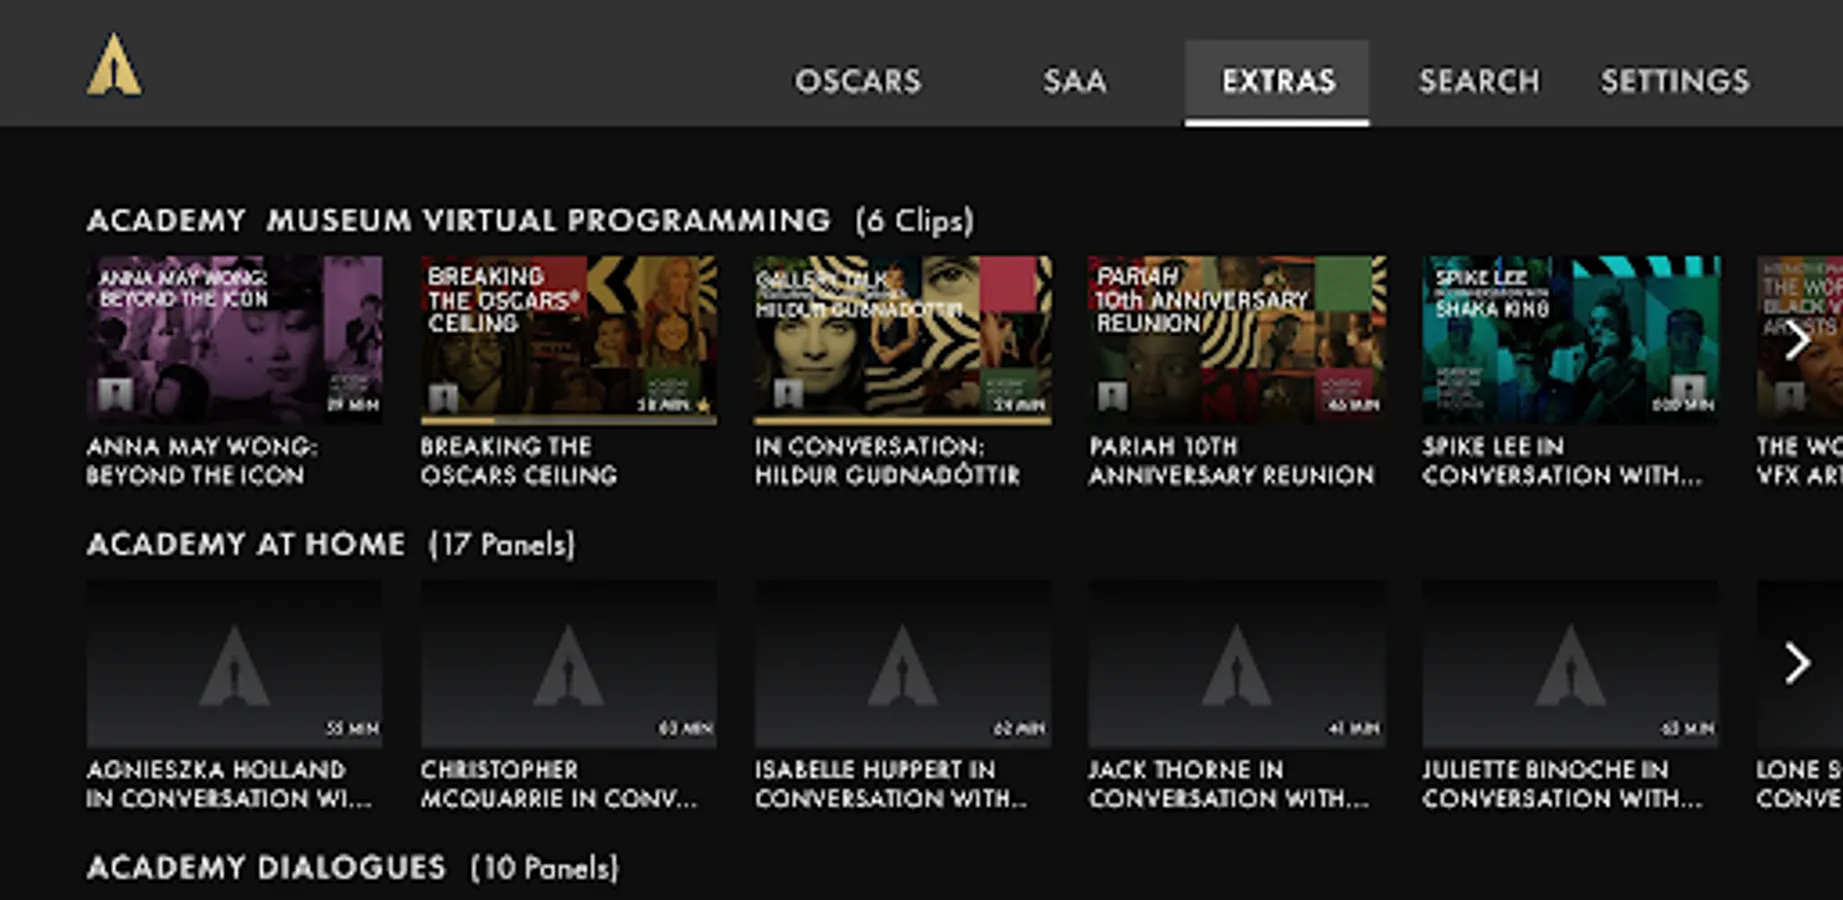The height and width of the screenshot is (900, 1843).
Task: Click the Hildur Guðnadóttir clip progress bar
Action: tap(902, 421)
